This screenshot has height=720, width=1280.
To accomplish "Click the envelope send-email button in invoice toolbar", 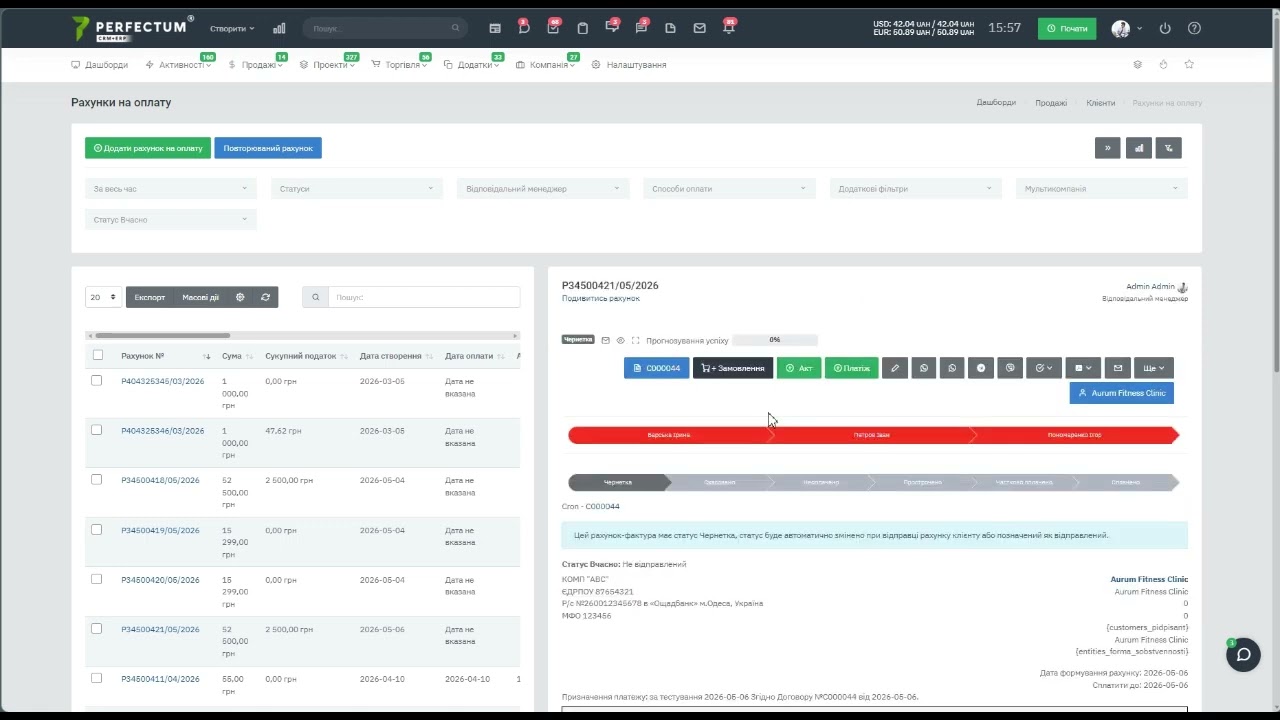I will 1118,368.
